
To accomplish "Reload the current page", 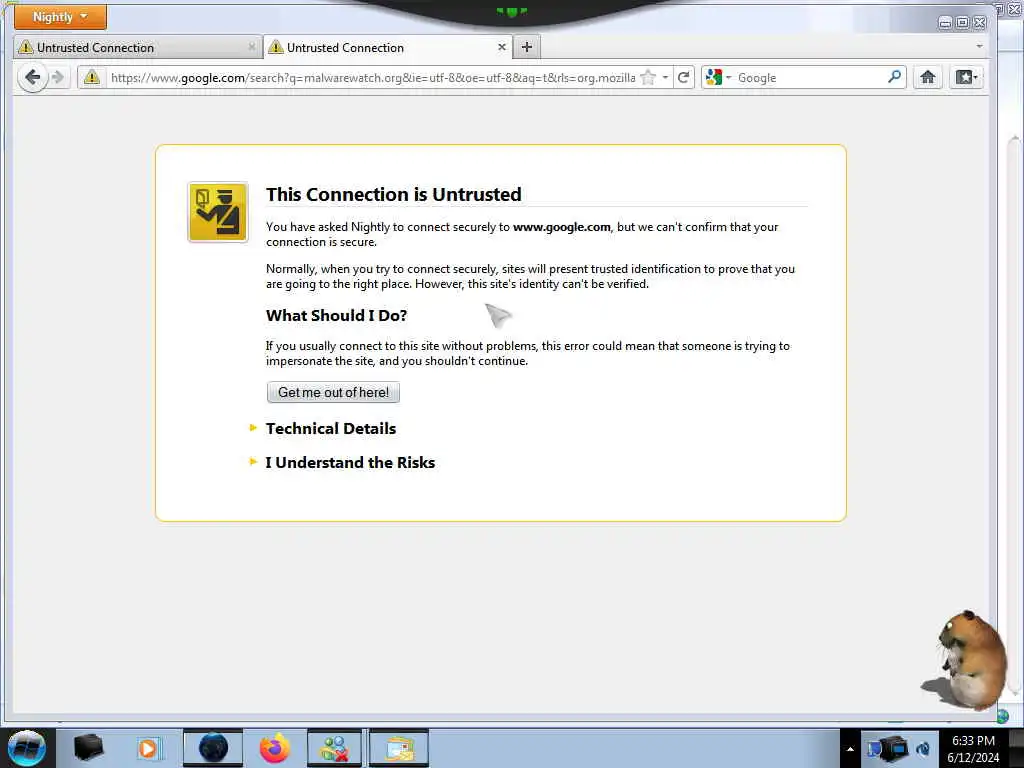I will coord(684,78).
